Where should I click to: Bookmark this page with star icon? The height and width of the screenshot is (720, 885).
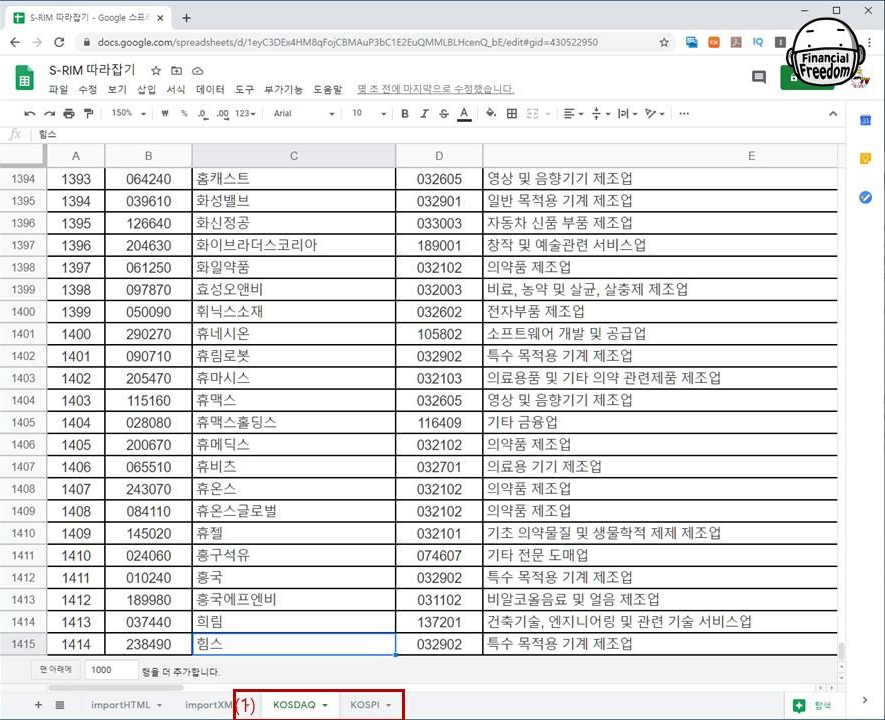coord(664,42)
